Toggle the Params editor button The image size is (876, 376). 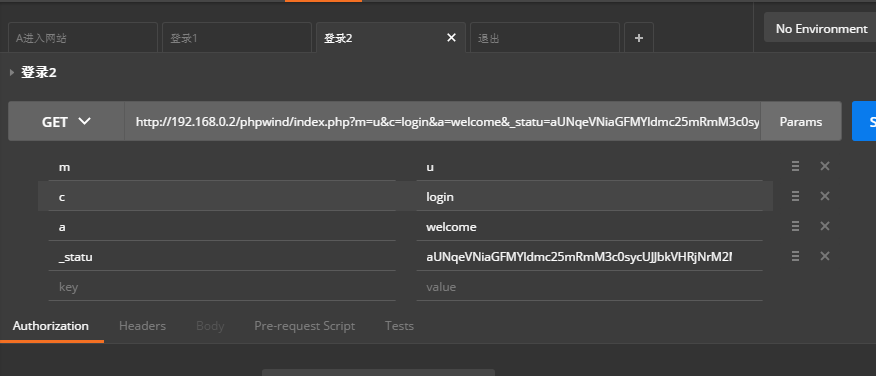(801, 121)
